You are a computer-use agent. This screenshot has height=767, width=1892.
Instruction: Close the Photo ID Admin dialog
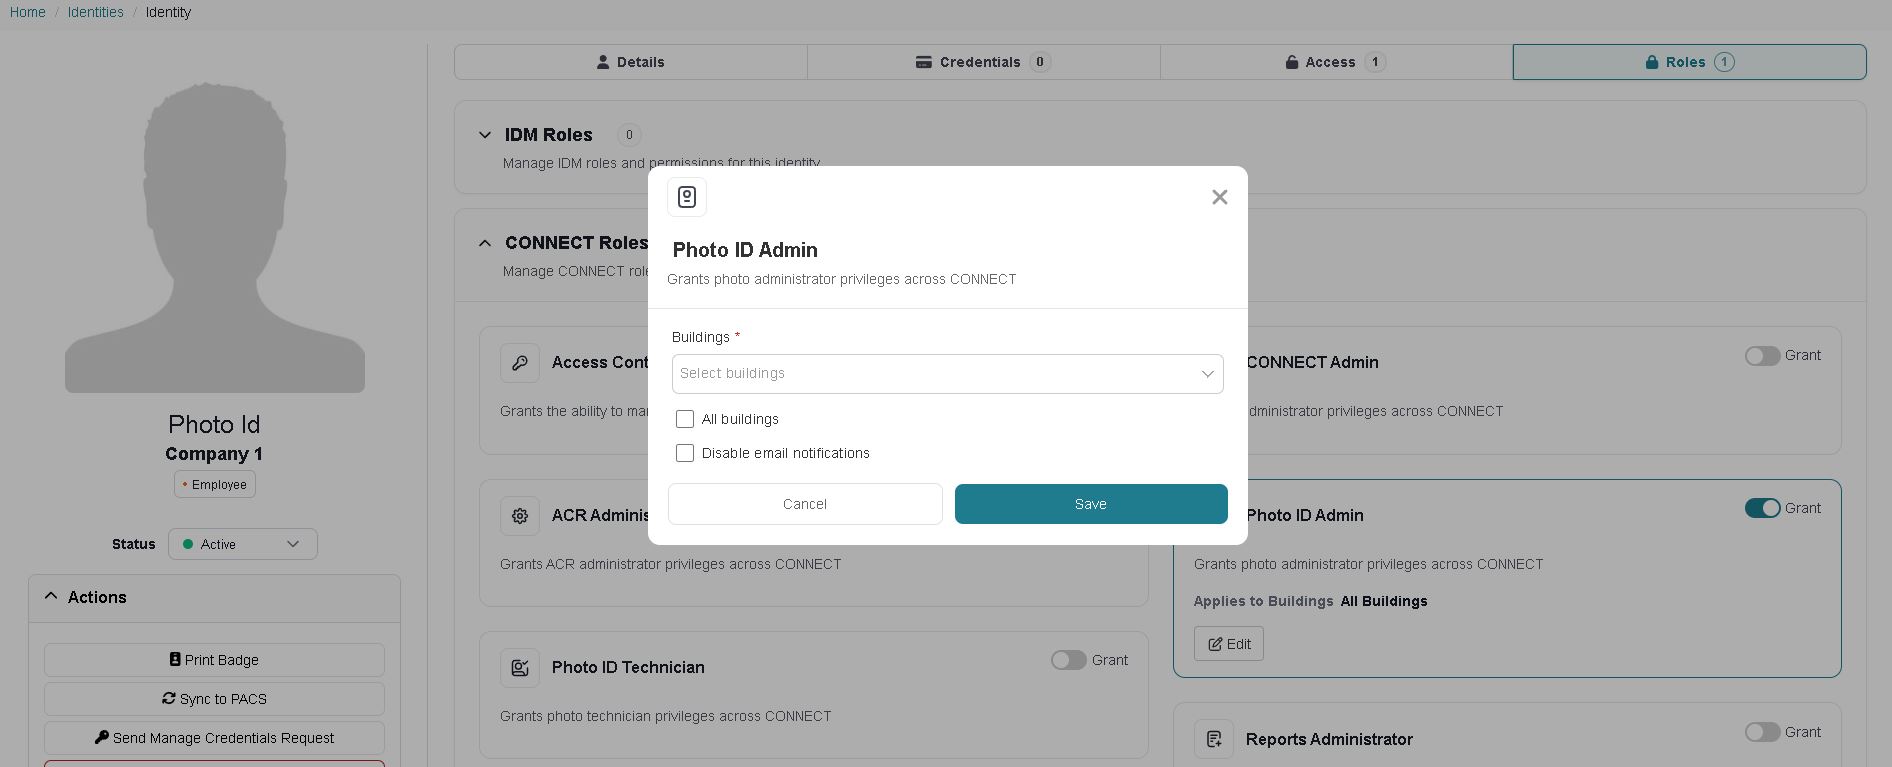point(1219,197)
